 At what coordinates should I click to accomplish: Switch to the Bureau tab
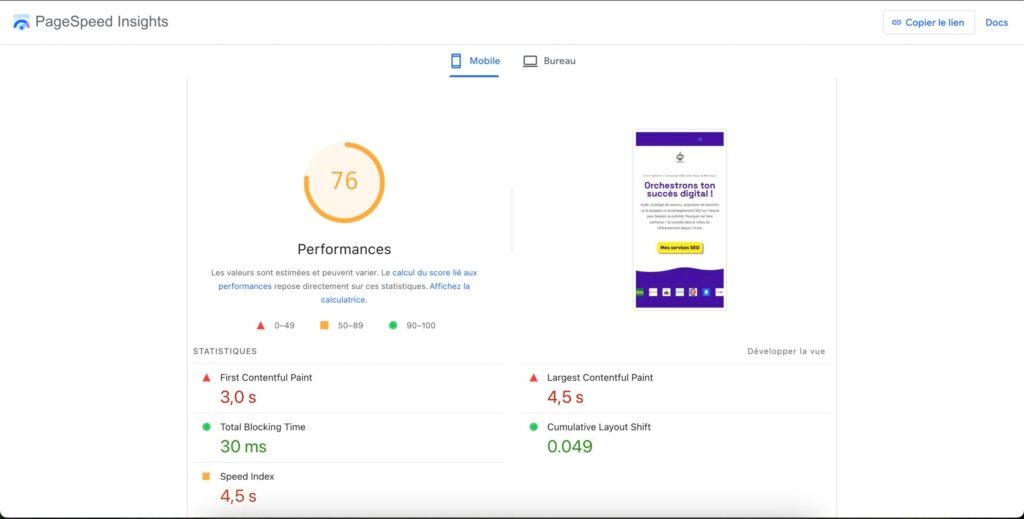click(549, 61)
